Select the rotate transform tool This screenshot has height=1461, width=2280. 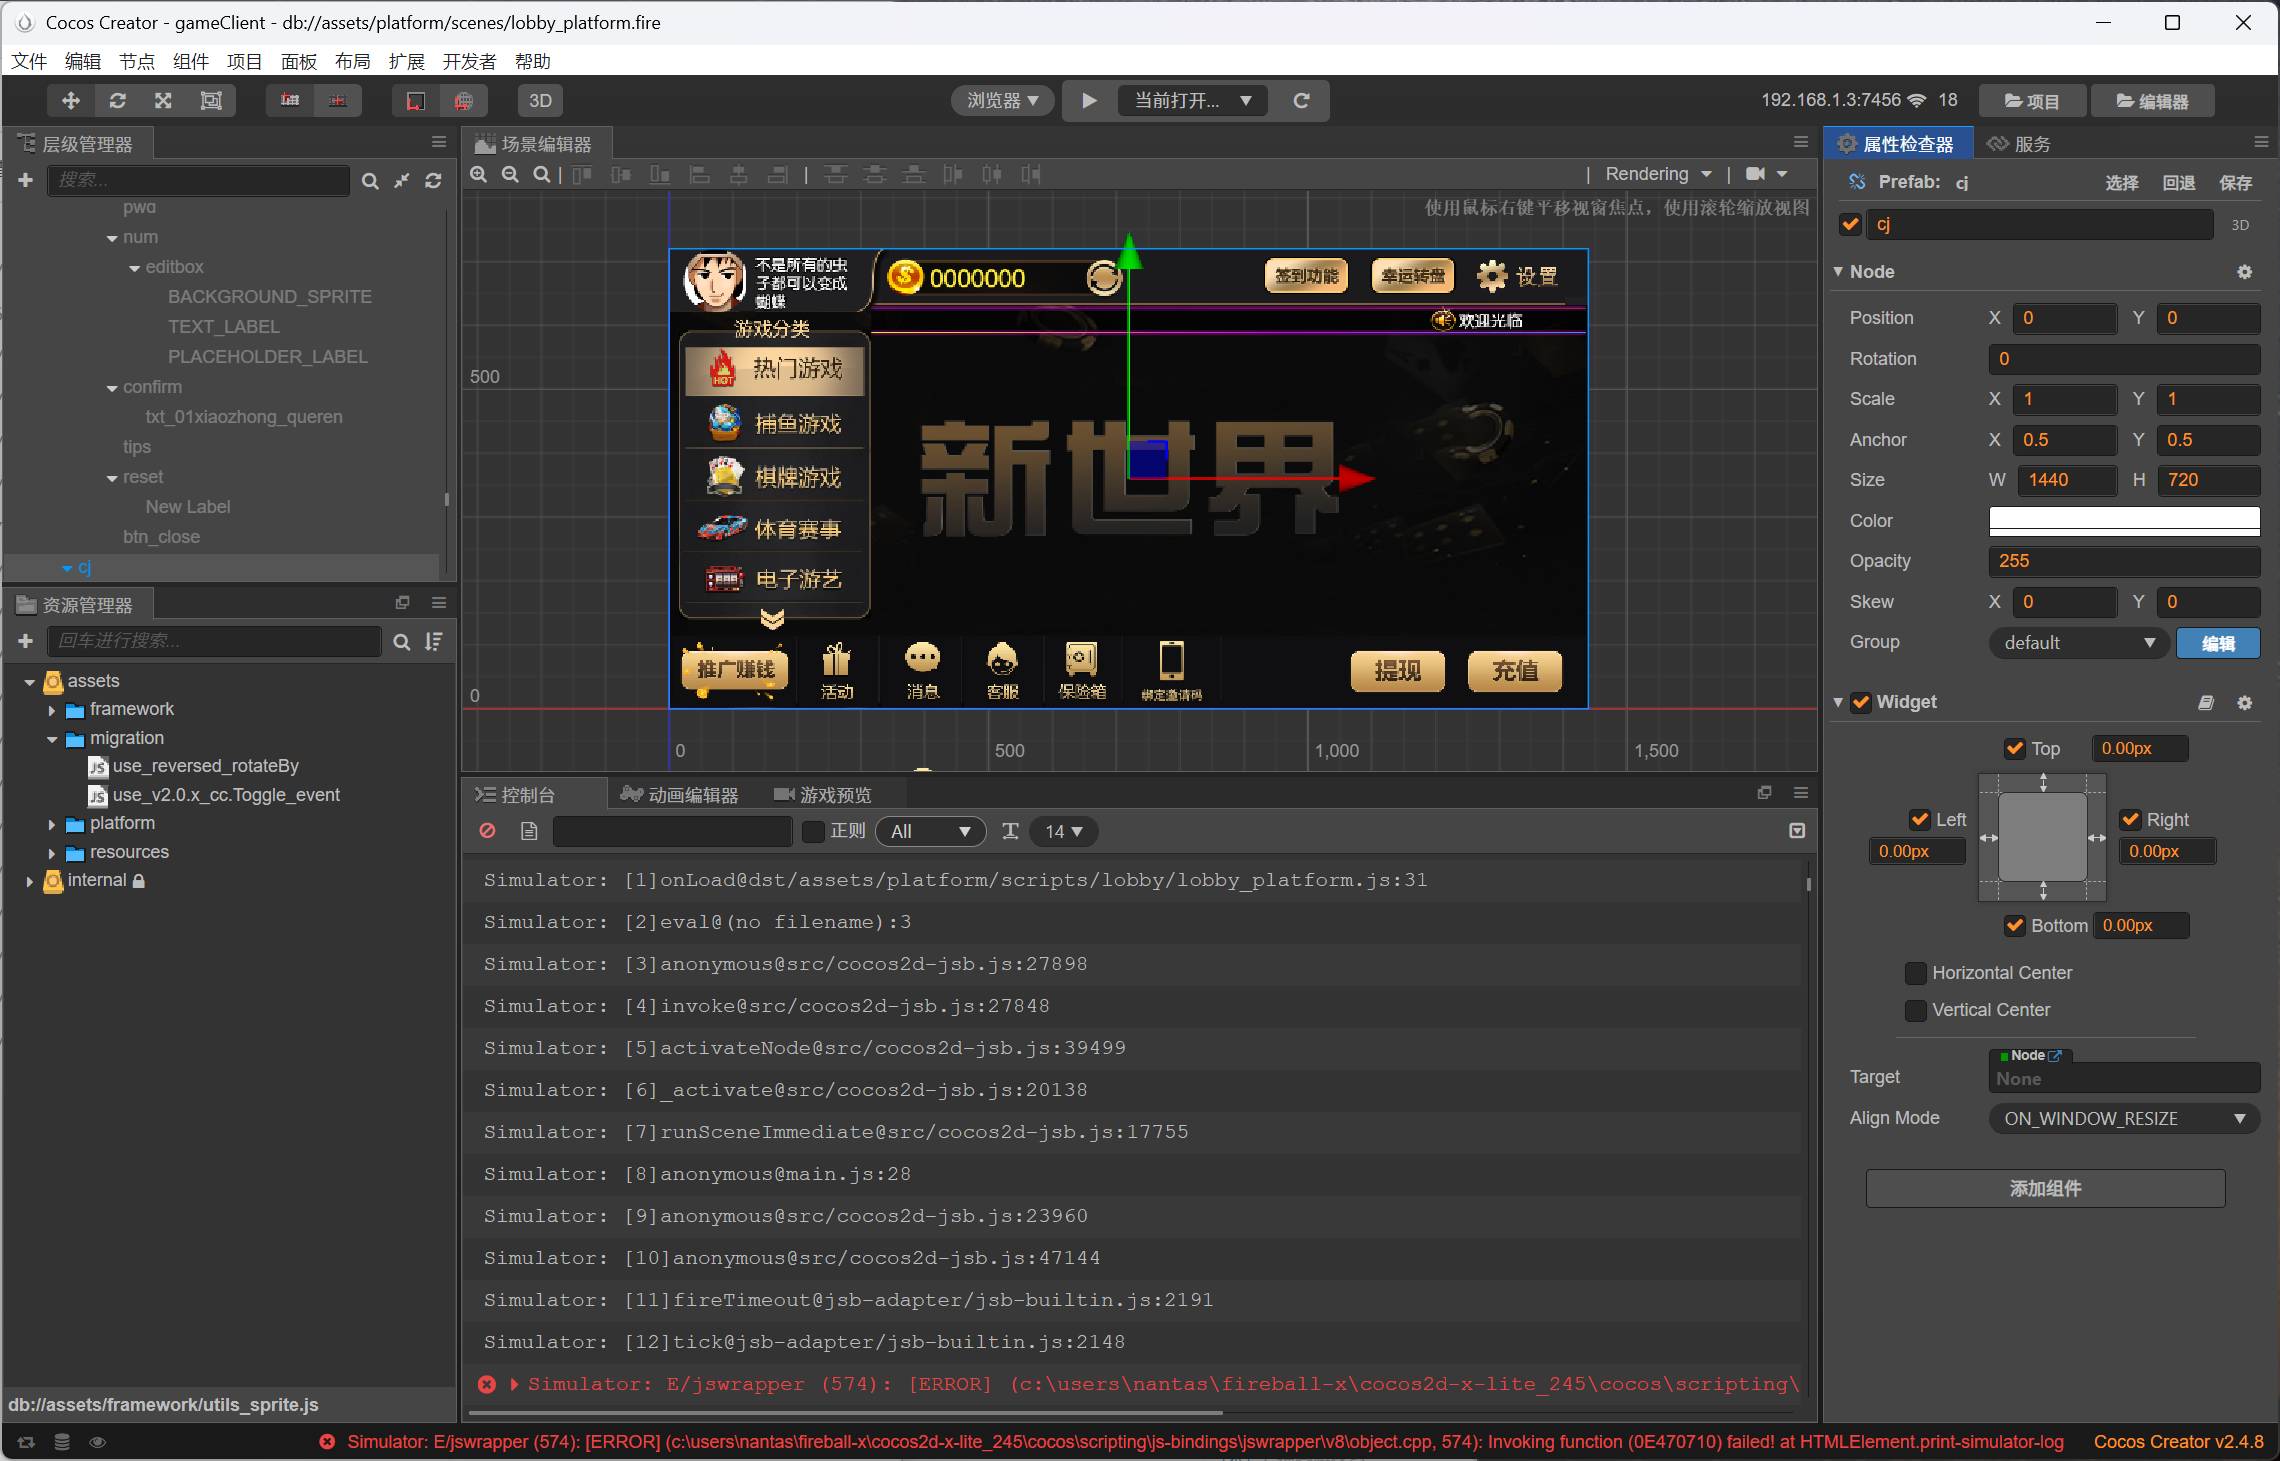117,101
